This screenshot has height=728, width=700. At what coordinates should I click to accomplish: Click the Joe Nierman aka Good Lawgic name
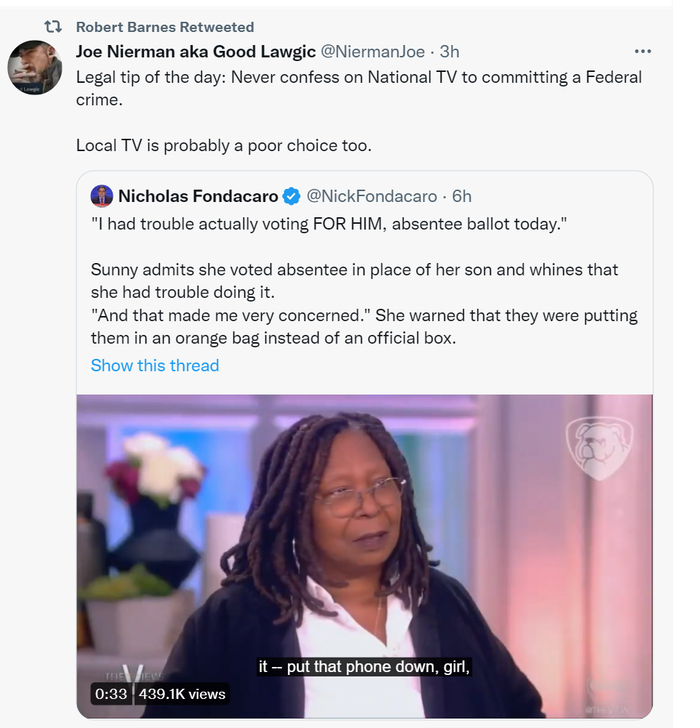(x=195, y=51)
